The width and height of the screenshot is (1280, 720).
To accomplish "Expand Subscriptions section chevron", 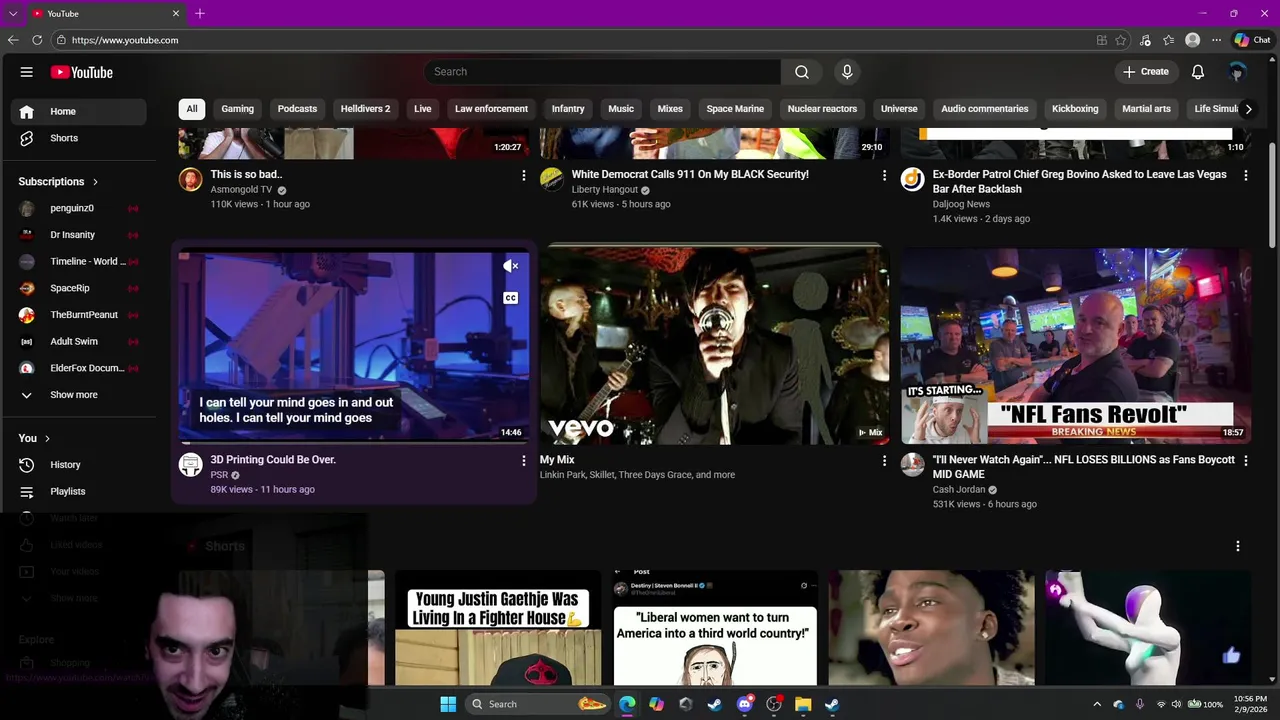I will 95,182.
